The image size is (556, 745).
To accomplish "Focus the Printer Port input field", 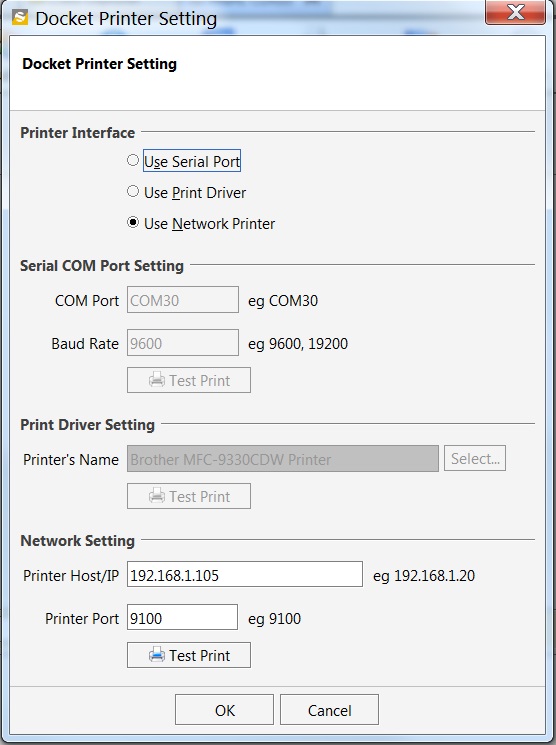I will (182, 617).
